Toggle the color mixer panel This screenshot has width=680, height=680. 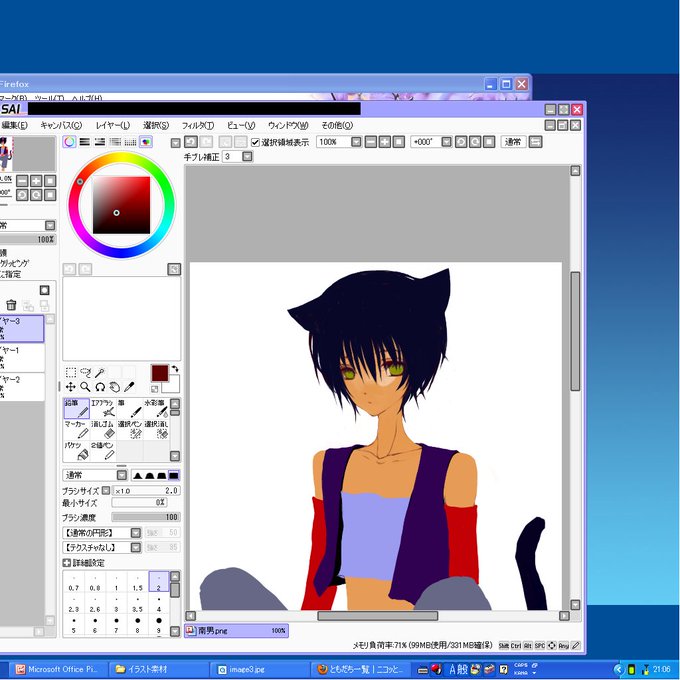pos(115,142)
